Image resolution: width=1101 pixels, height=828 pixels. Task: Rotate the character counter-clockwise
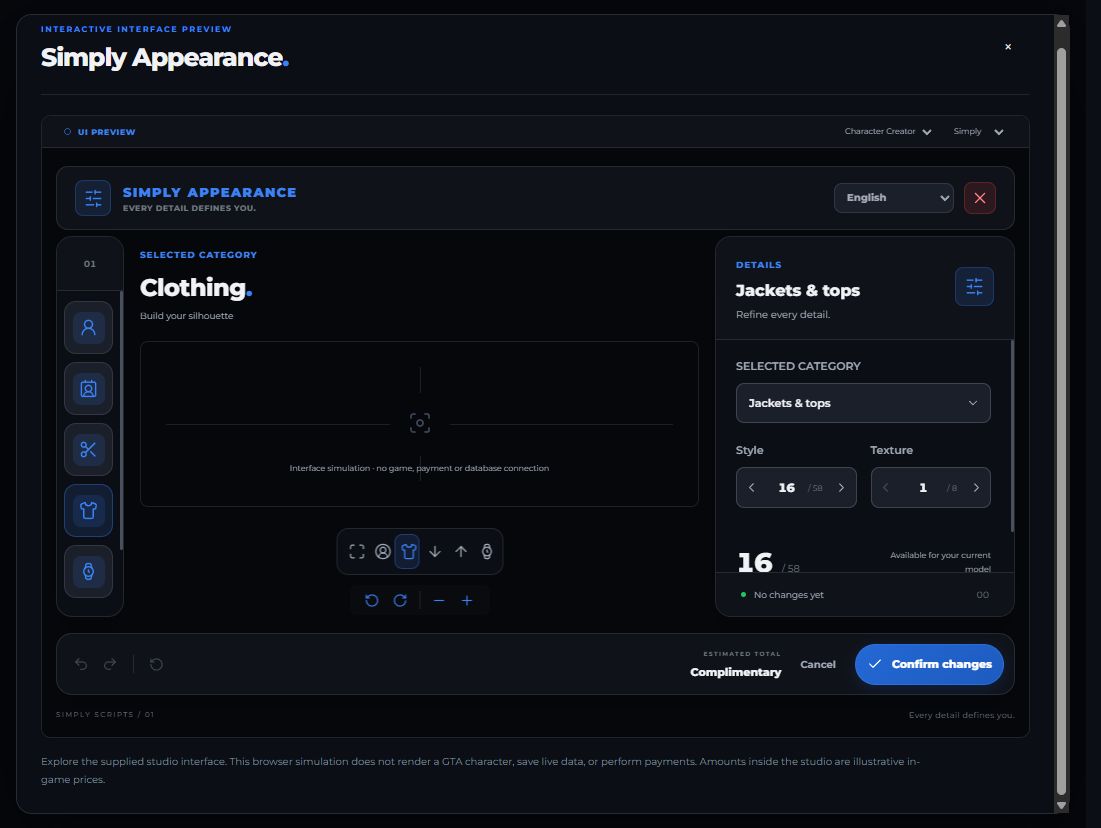[x=371, y=600]
